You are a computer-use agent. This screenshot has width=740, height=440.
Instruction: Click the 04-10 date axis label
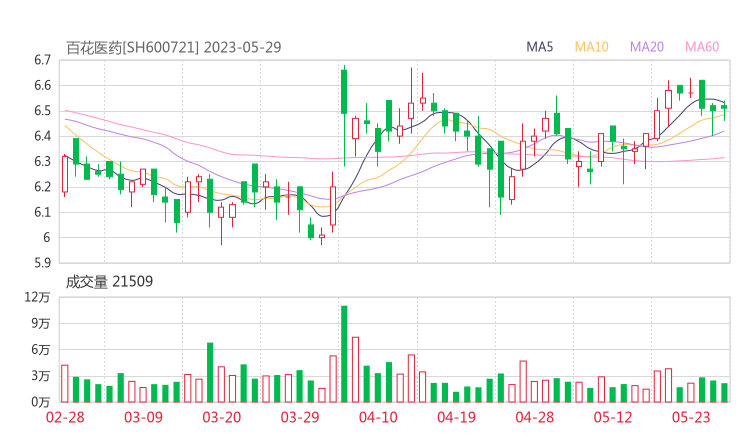pos(378,417)
